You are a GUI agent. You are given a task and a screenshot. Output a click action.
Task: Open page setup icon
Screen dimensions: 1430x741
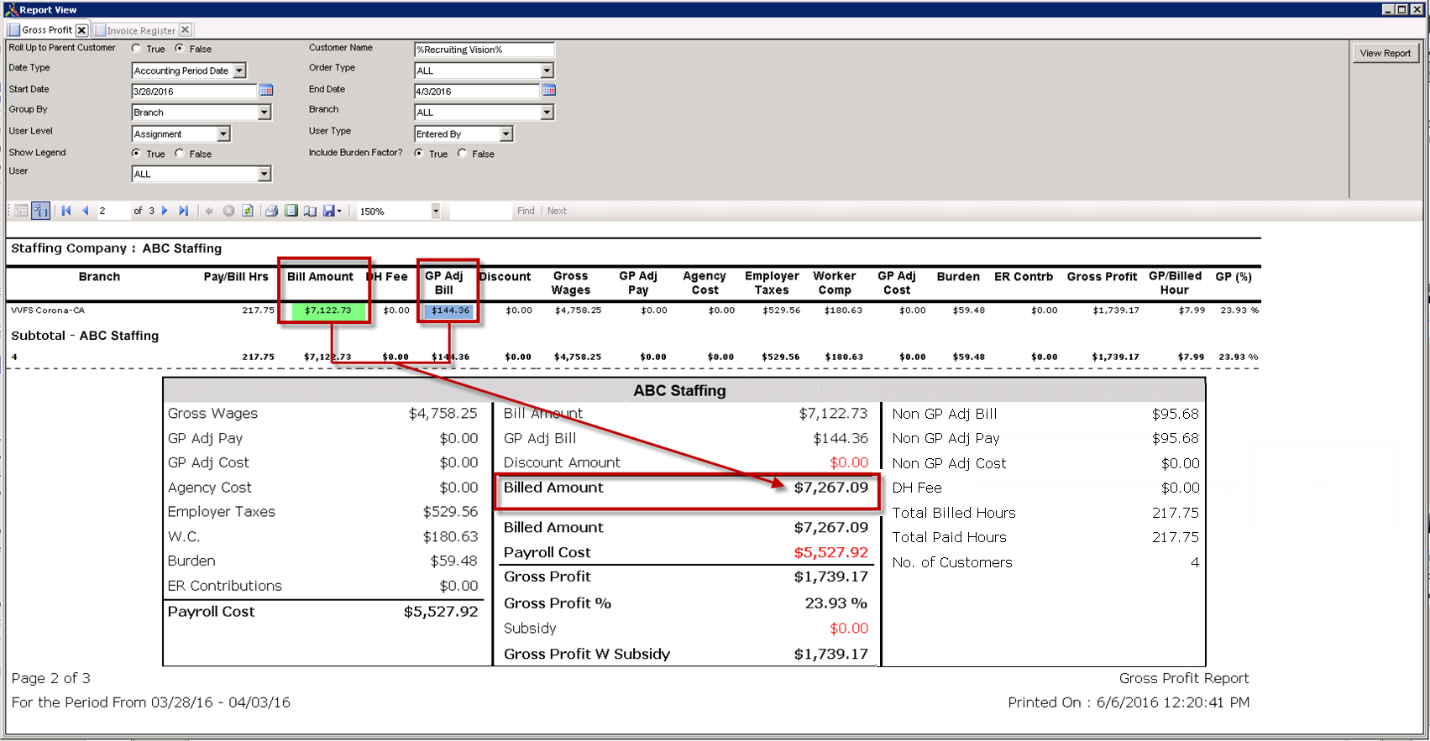(310, 211)
